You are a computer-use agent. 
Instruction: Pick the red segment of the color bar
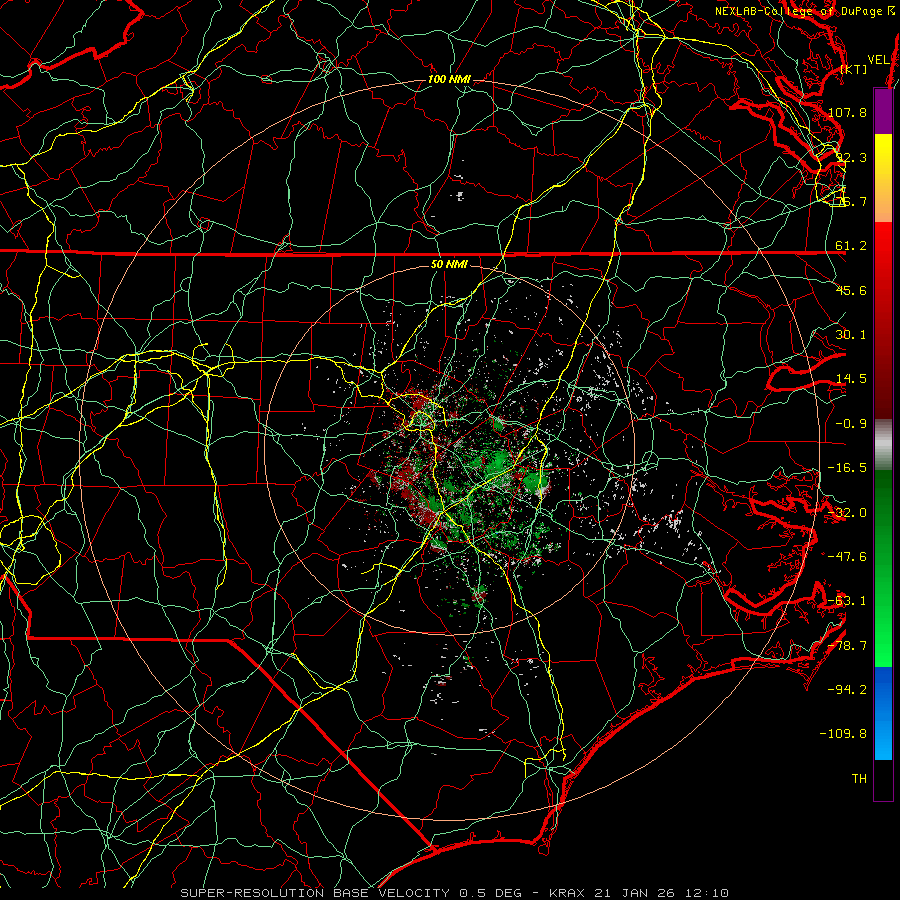pyautogui.click(x=883, y=320)
